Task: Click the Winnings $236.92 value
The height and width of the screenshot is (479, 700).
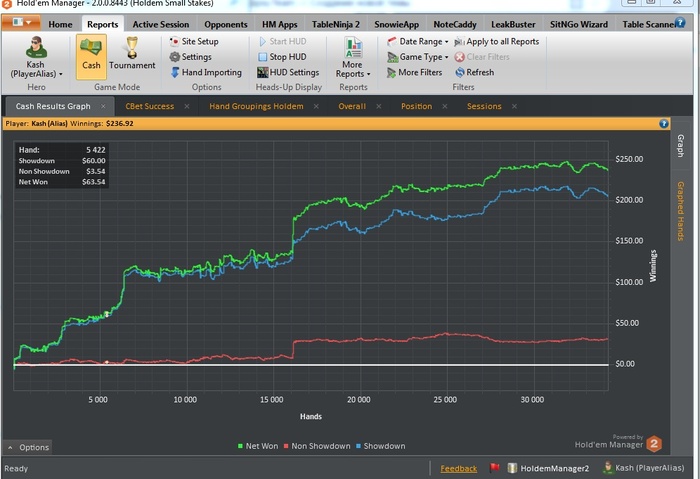Action: [120, 124]
